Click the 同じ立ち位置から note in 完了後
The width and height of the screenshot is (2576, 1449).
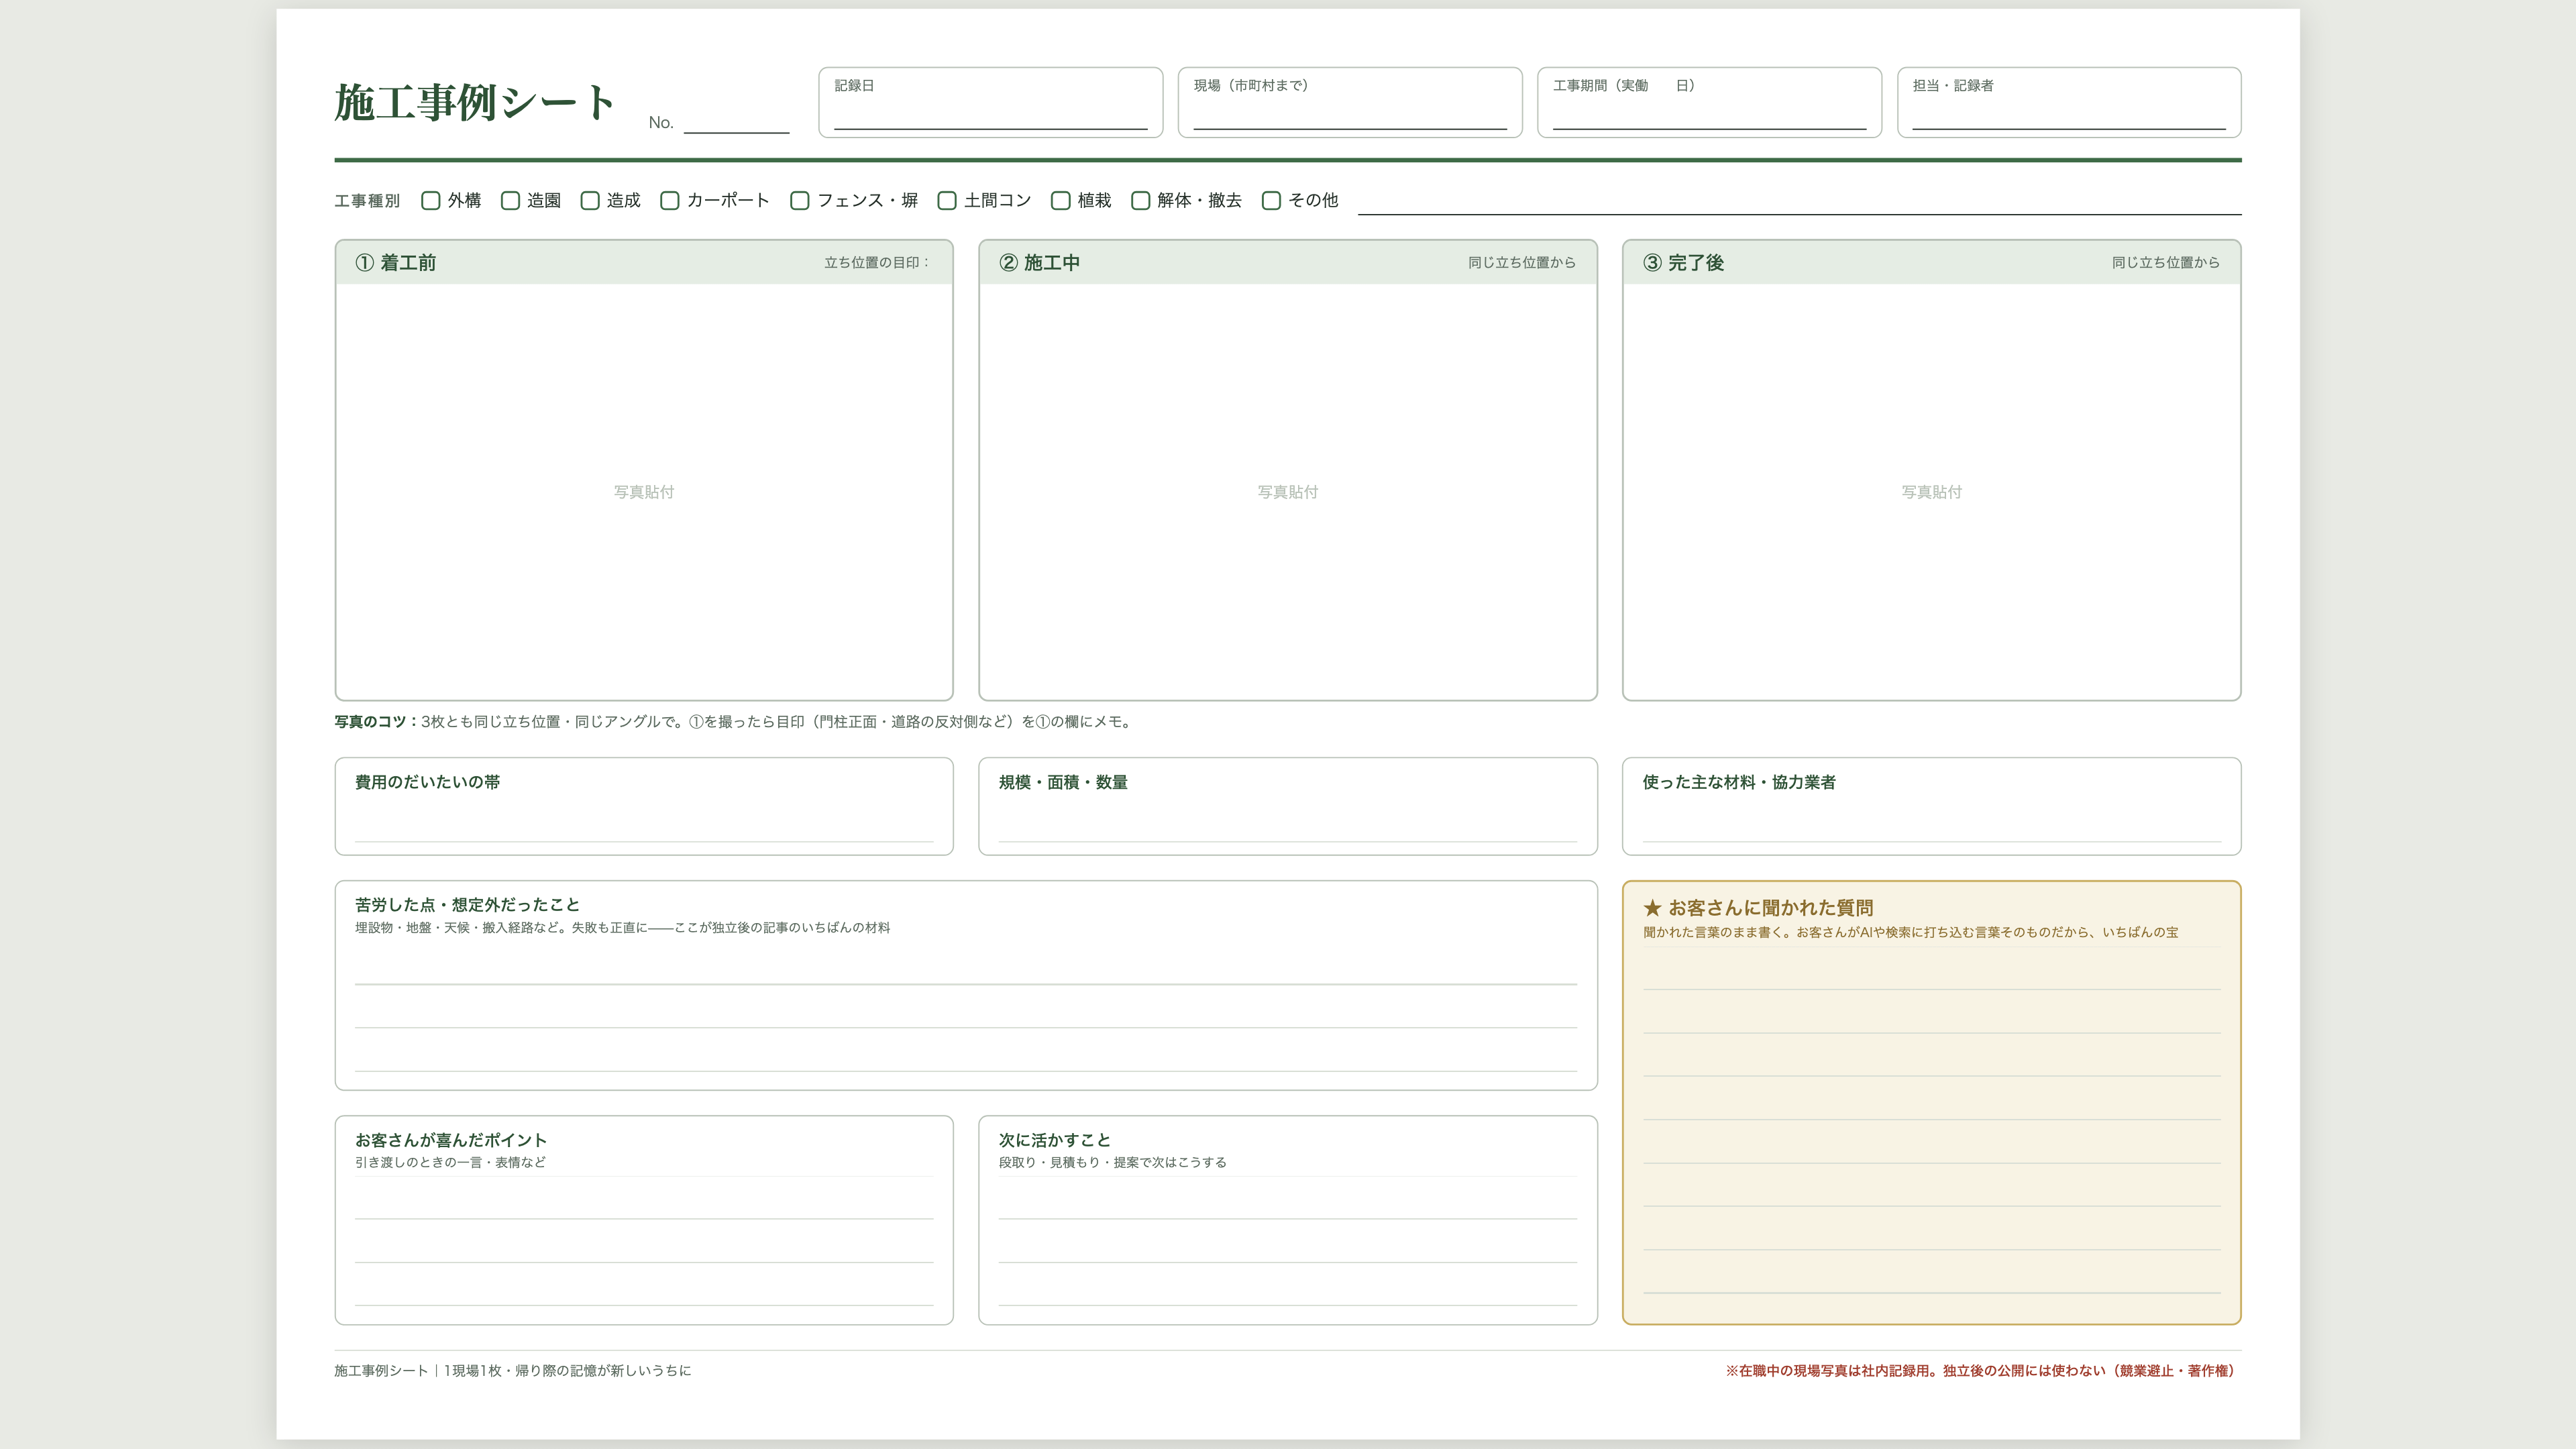point(2166,263)
